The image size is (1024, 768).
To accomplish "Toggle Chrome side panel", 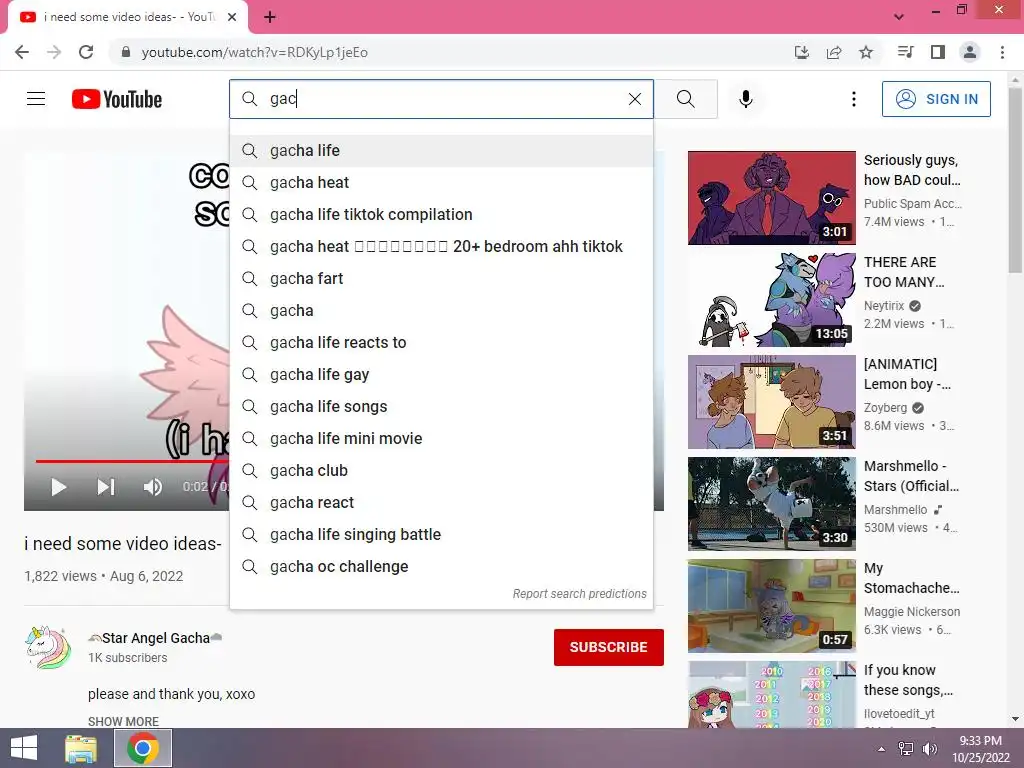I will coord(938,52).
